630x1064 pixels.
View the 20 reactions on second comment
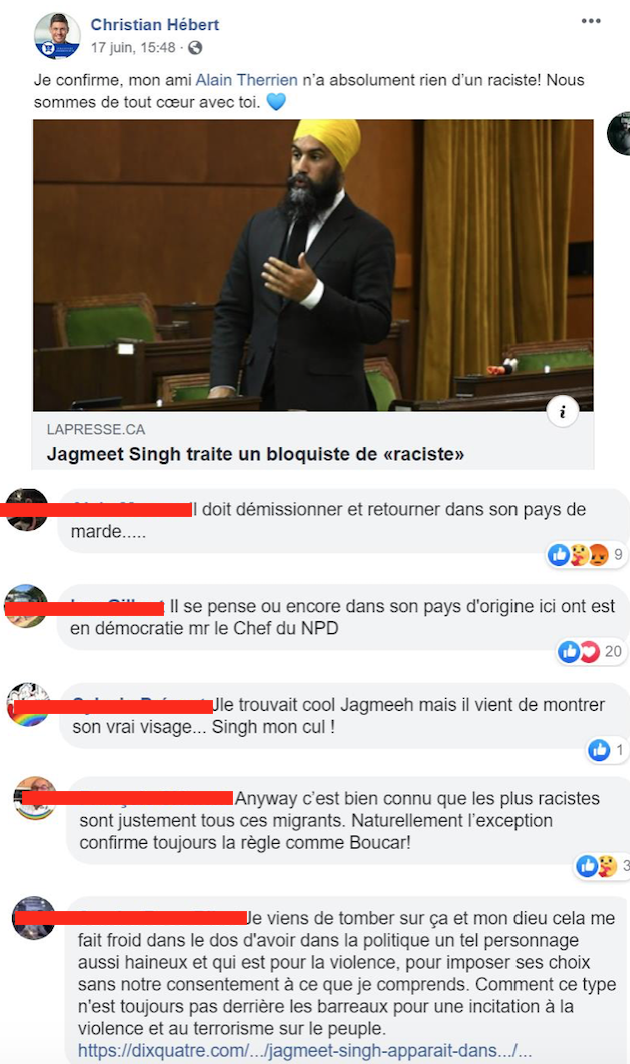coord(590,651)
